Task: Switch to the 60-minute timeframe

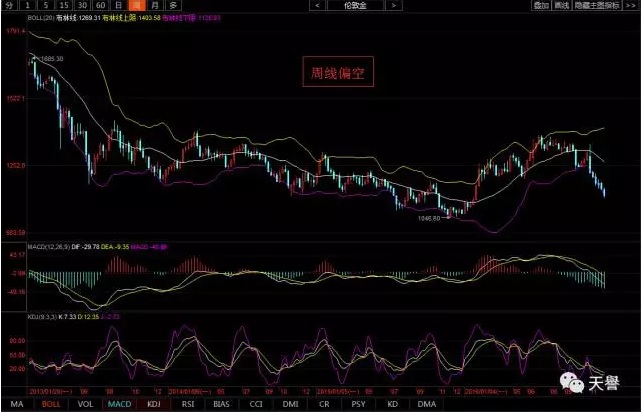Action: [100, 5]
